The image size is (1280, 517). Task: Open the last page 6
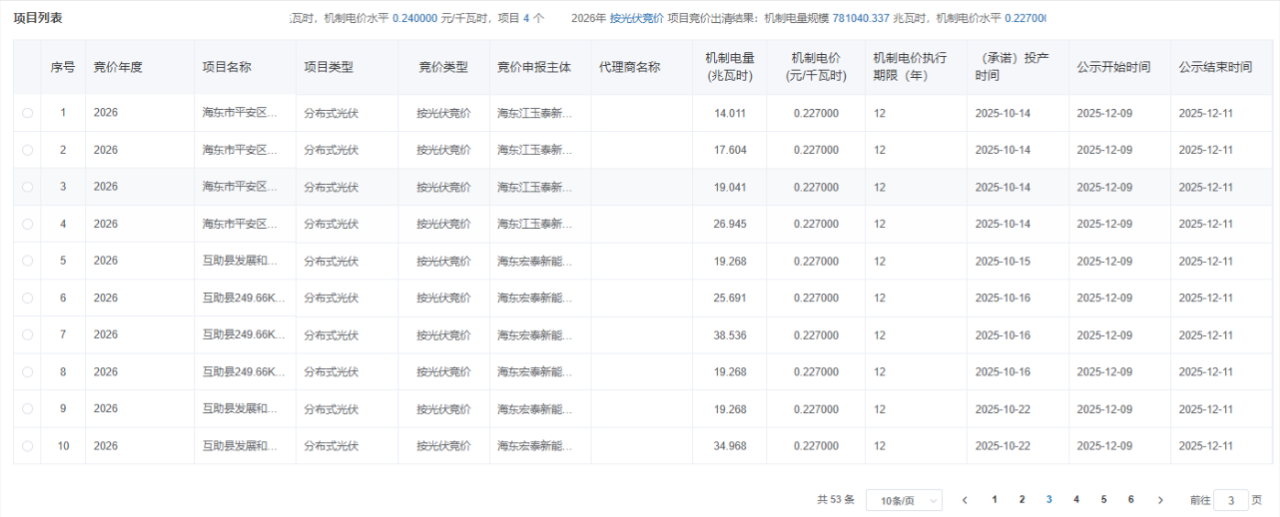[x=1131, y=499]
